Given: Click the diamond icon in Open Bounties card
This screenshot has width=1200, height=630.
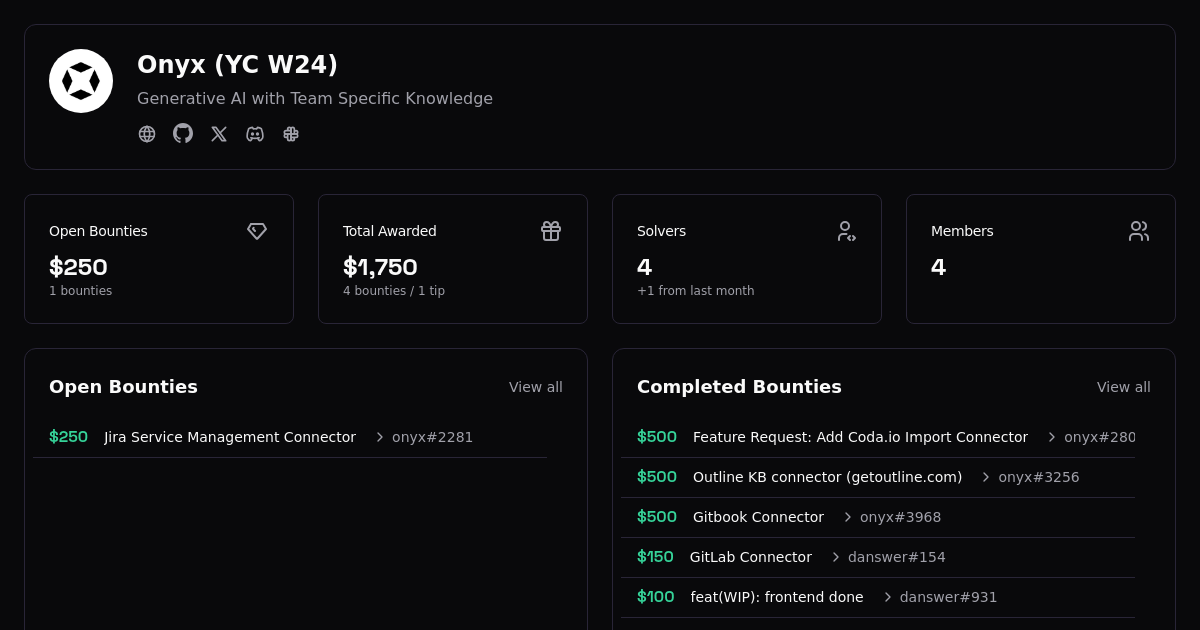Looking at the screenshot, I should [257, 231].
